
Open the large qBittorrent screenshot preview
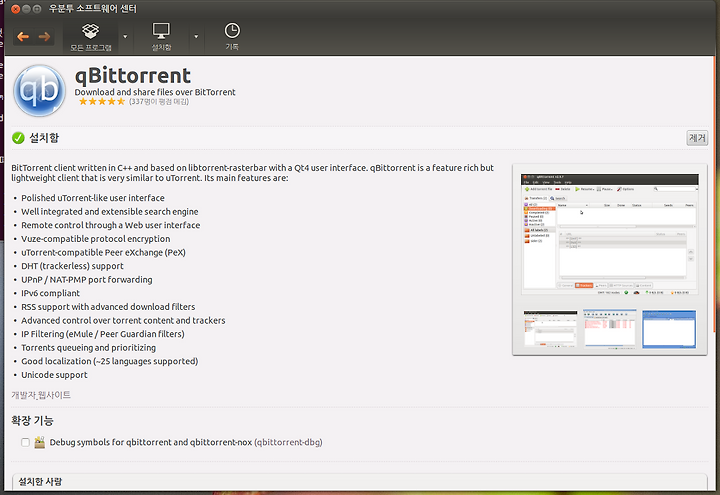(610, 234)
